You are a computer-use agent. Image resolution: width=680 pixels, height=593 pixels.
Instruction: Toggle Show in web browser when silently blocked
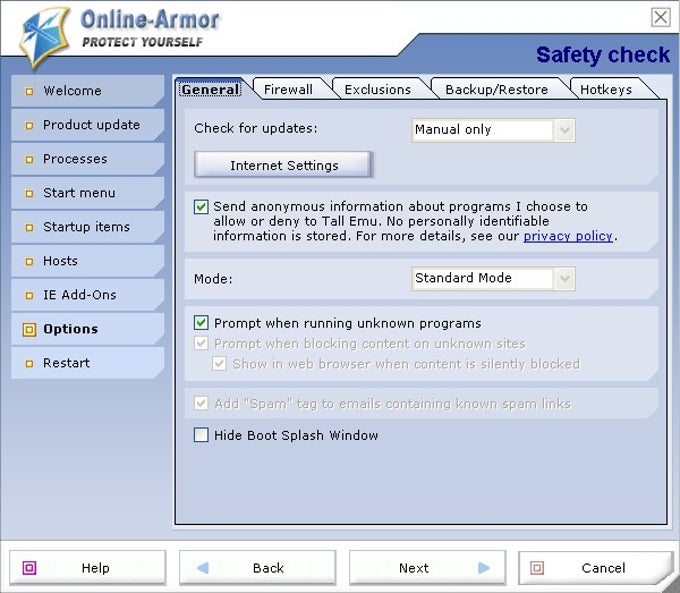tap(219, 364)
